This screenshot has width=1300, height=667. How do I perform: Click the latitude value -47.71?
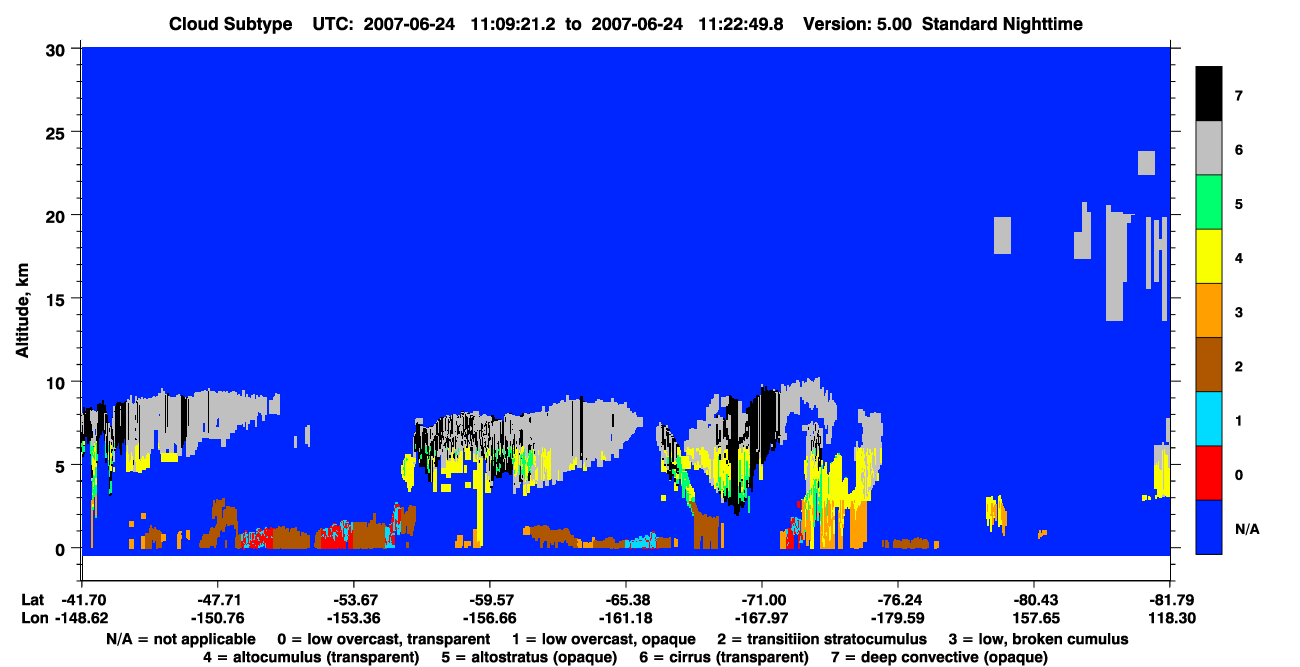(217, 600)
